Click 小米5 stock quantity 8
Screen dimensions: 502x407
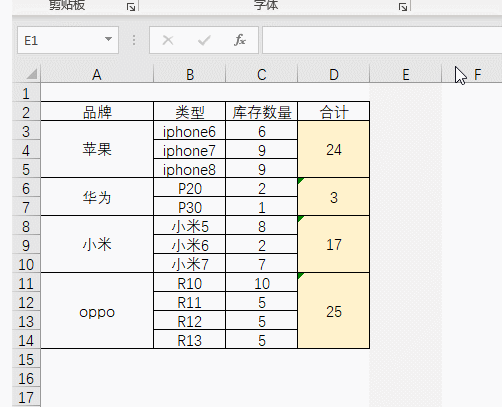262,225
